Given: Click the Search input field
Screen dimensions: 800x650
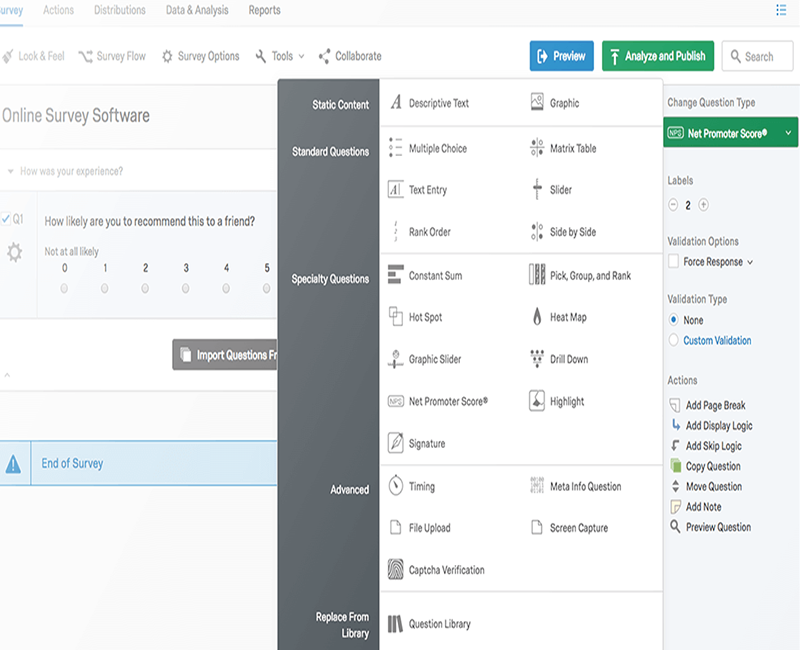Looking at the screenshot, I should [758, 56].
